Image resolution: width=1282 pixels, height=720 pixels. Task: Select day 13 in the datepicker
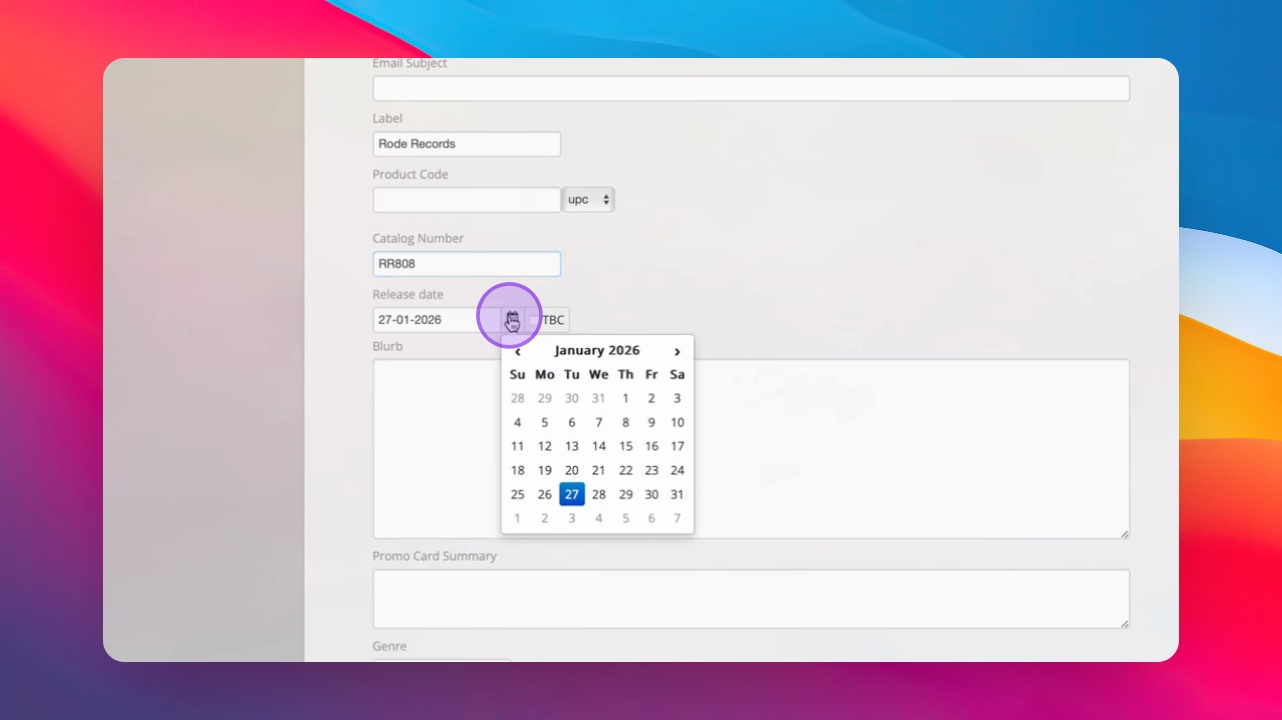pos(572,446)
